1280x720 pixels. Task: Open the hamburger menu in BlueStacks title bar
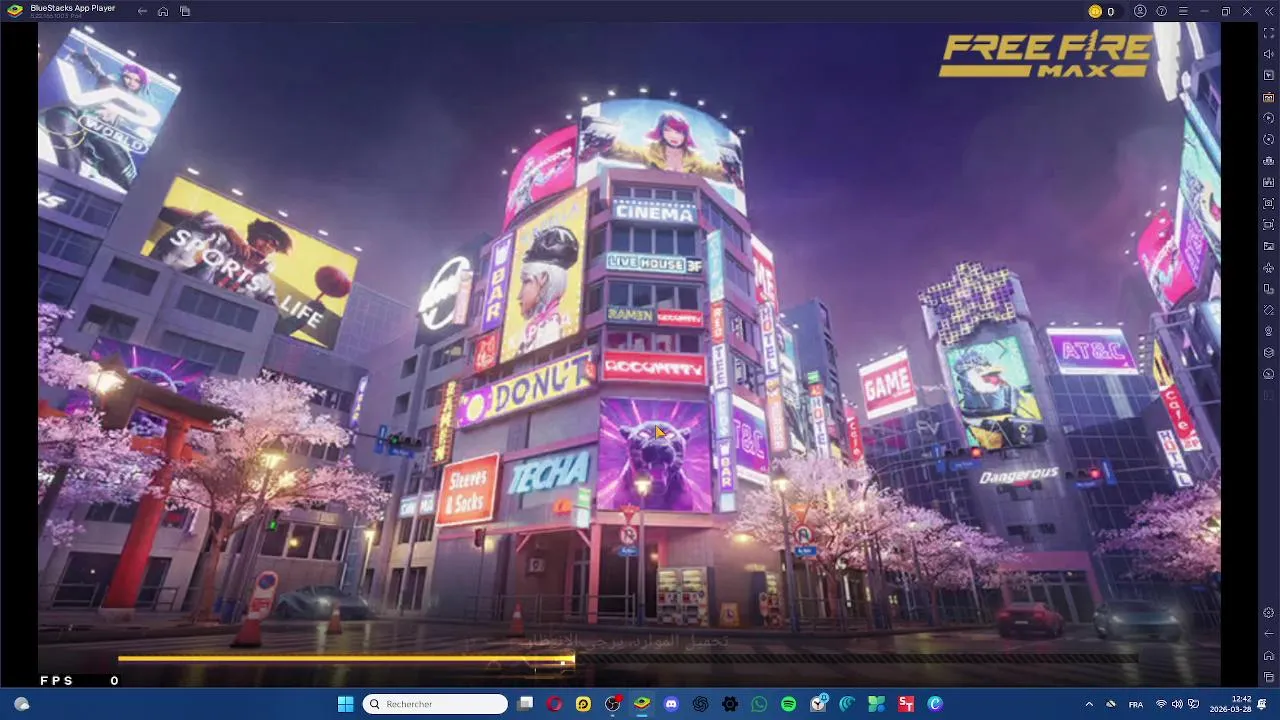pos(1183,11)
